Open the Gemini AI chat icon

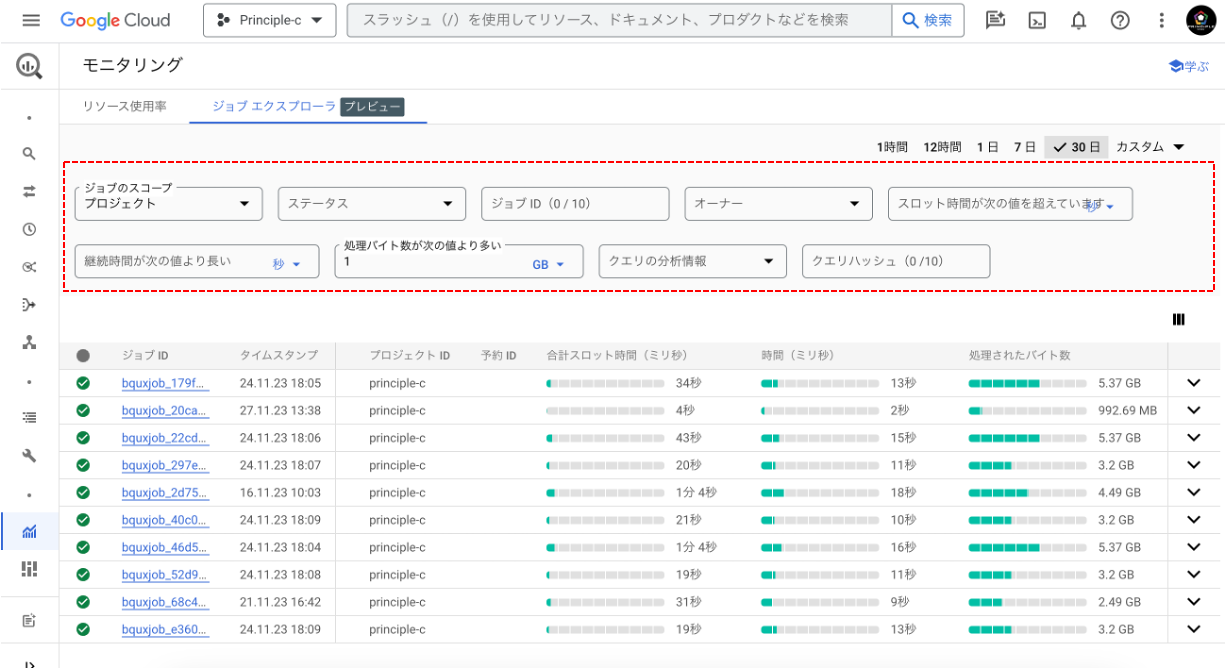coord(994,20)
